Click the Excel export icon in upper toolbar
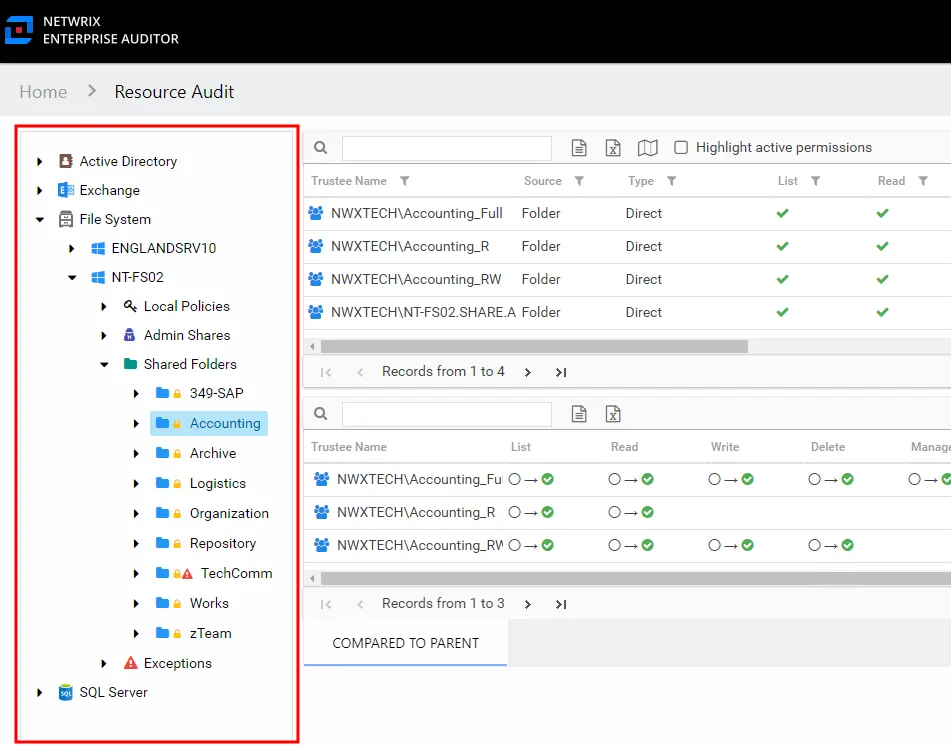 [x=613, y=147]
